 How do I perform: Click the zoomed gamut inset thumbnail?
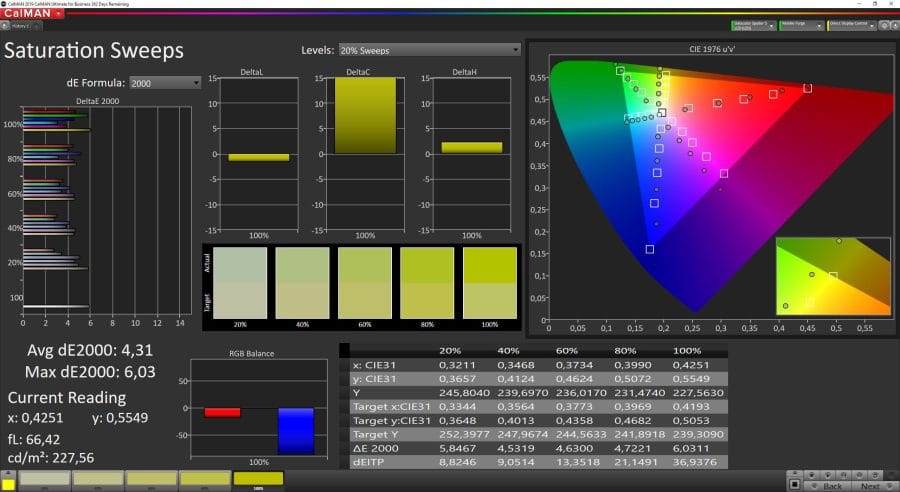coord(832,275)
